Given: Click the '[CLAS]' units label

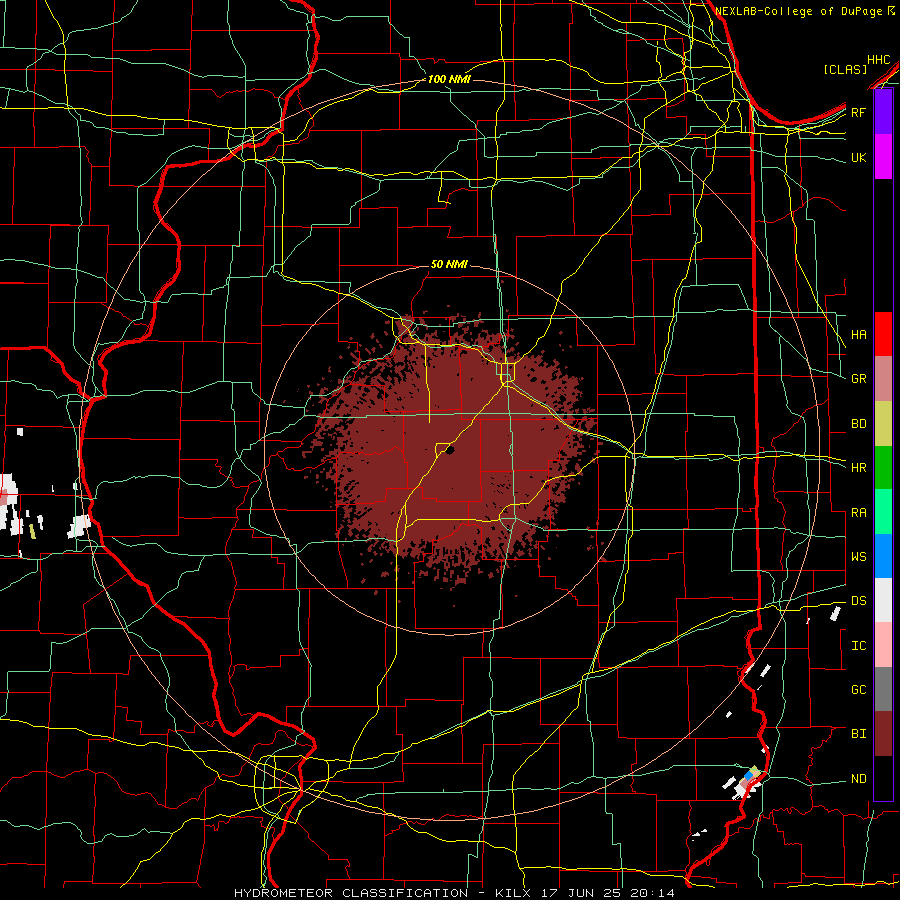Looking at the screenshot, I should pos(845,70).
